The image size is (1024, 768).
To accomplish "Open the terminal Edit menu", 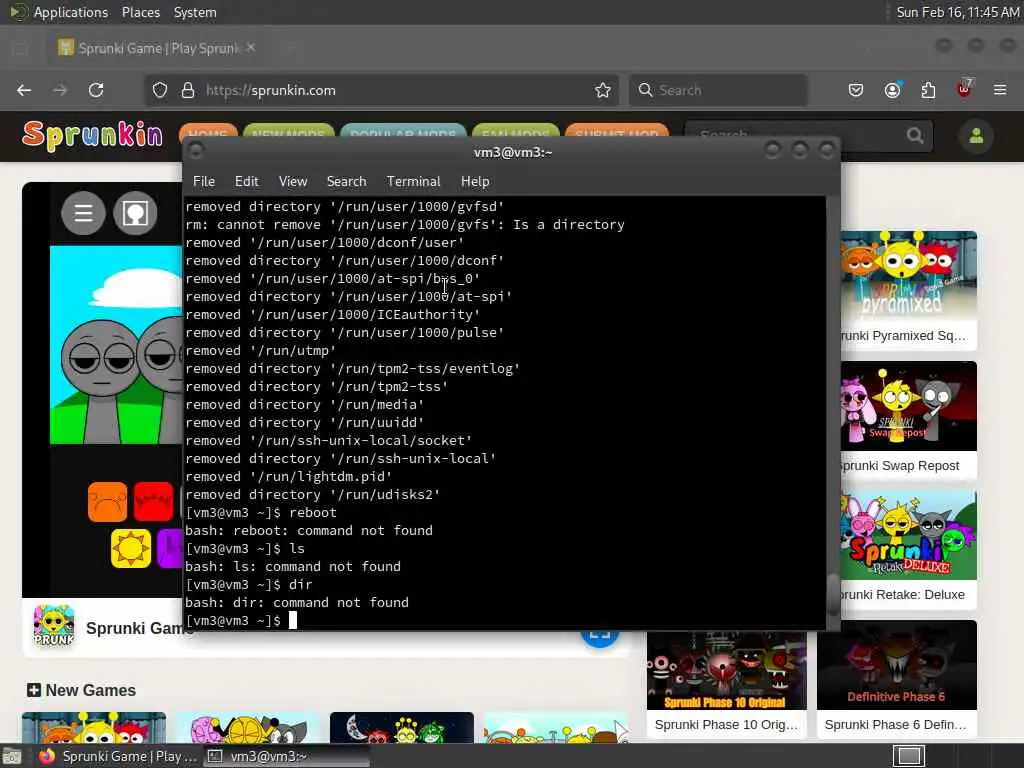I will point(247,182).
